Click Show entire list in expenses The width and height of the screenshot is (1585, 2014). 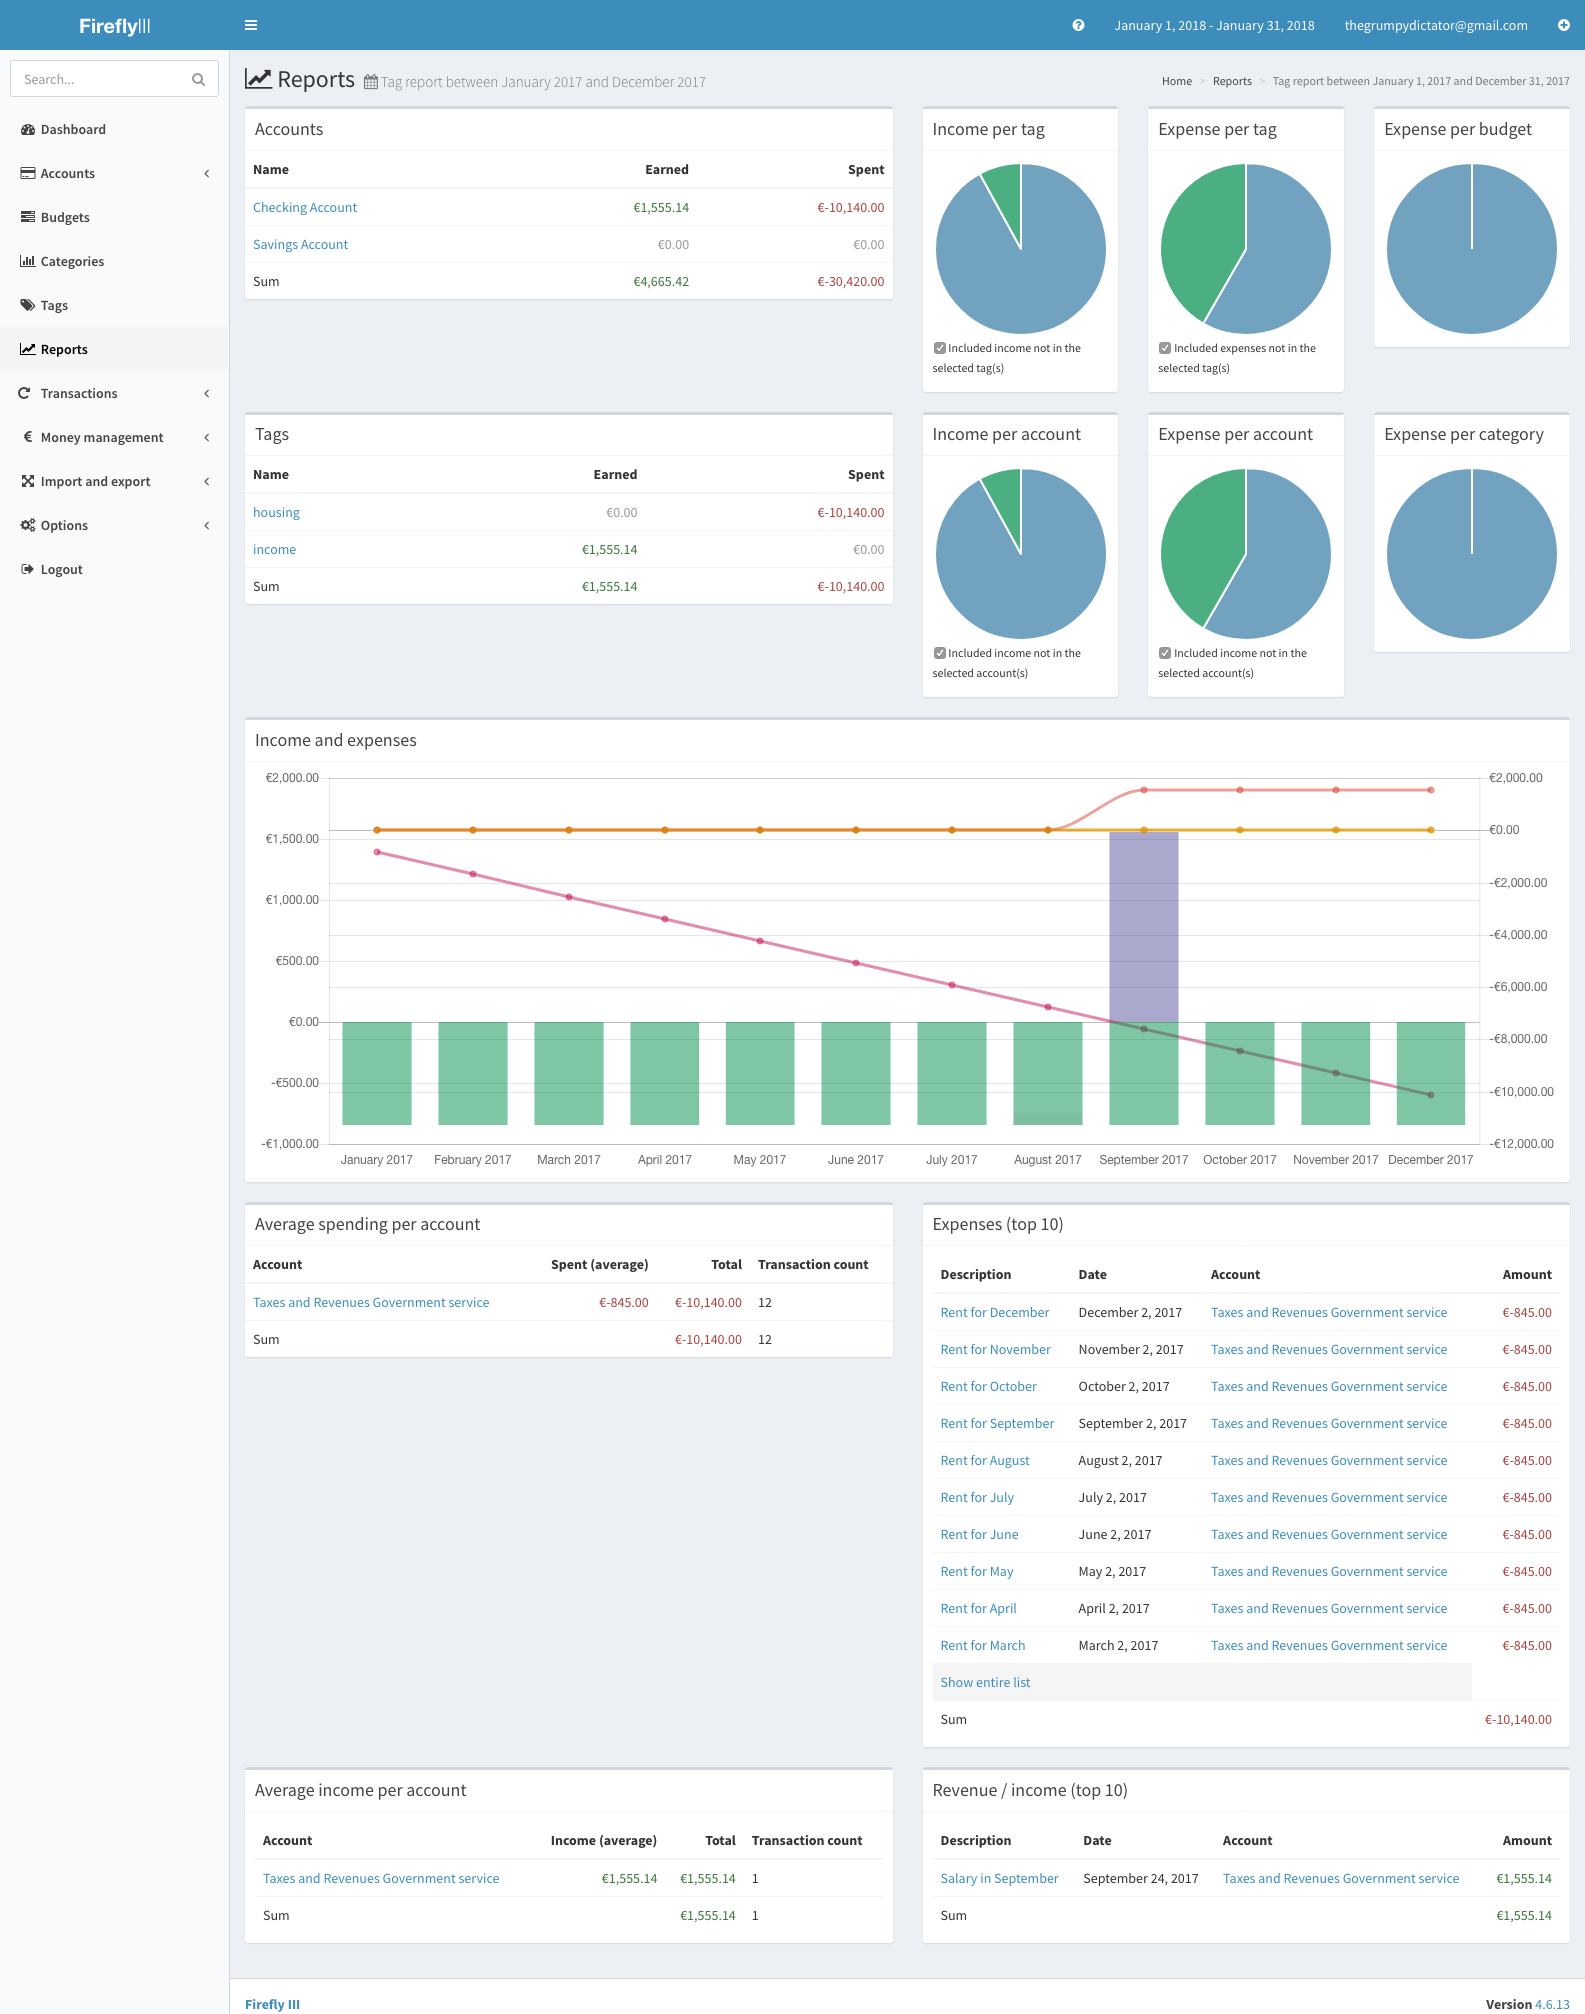(x=985, y=1682)
